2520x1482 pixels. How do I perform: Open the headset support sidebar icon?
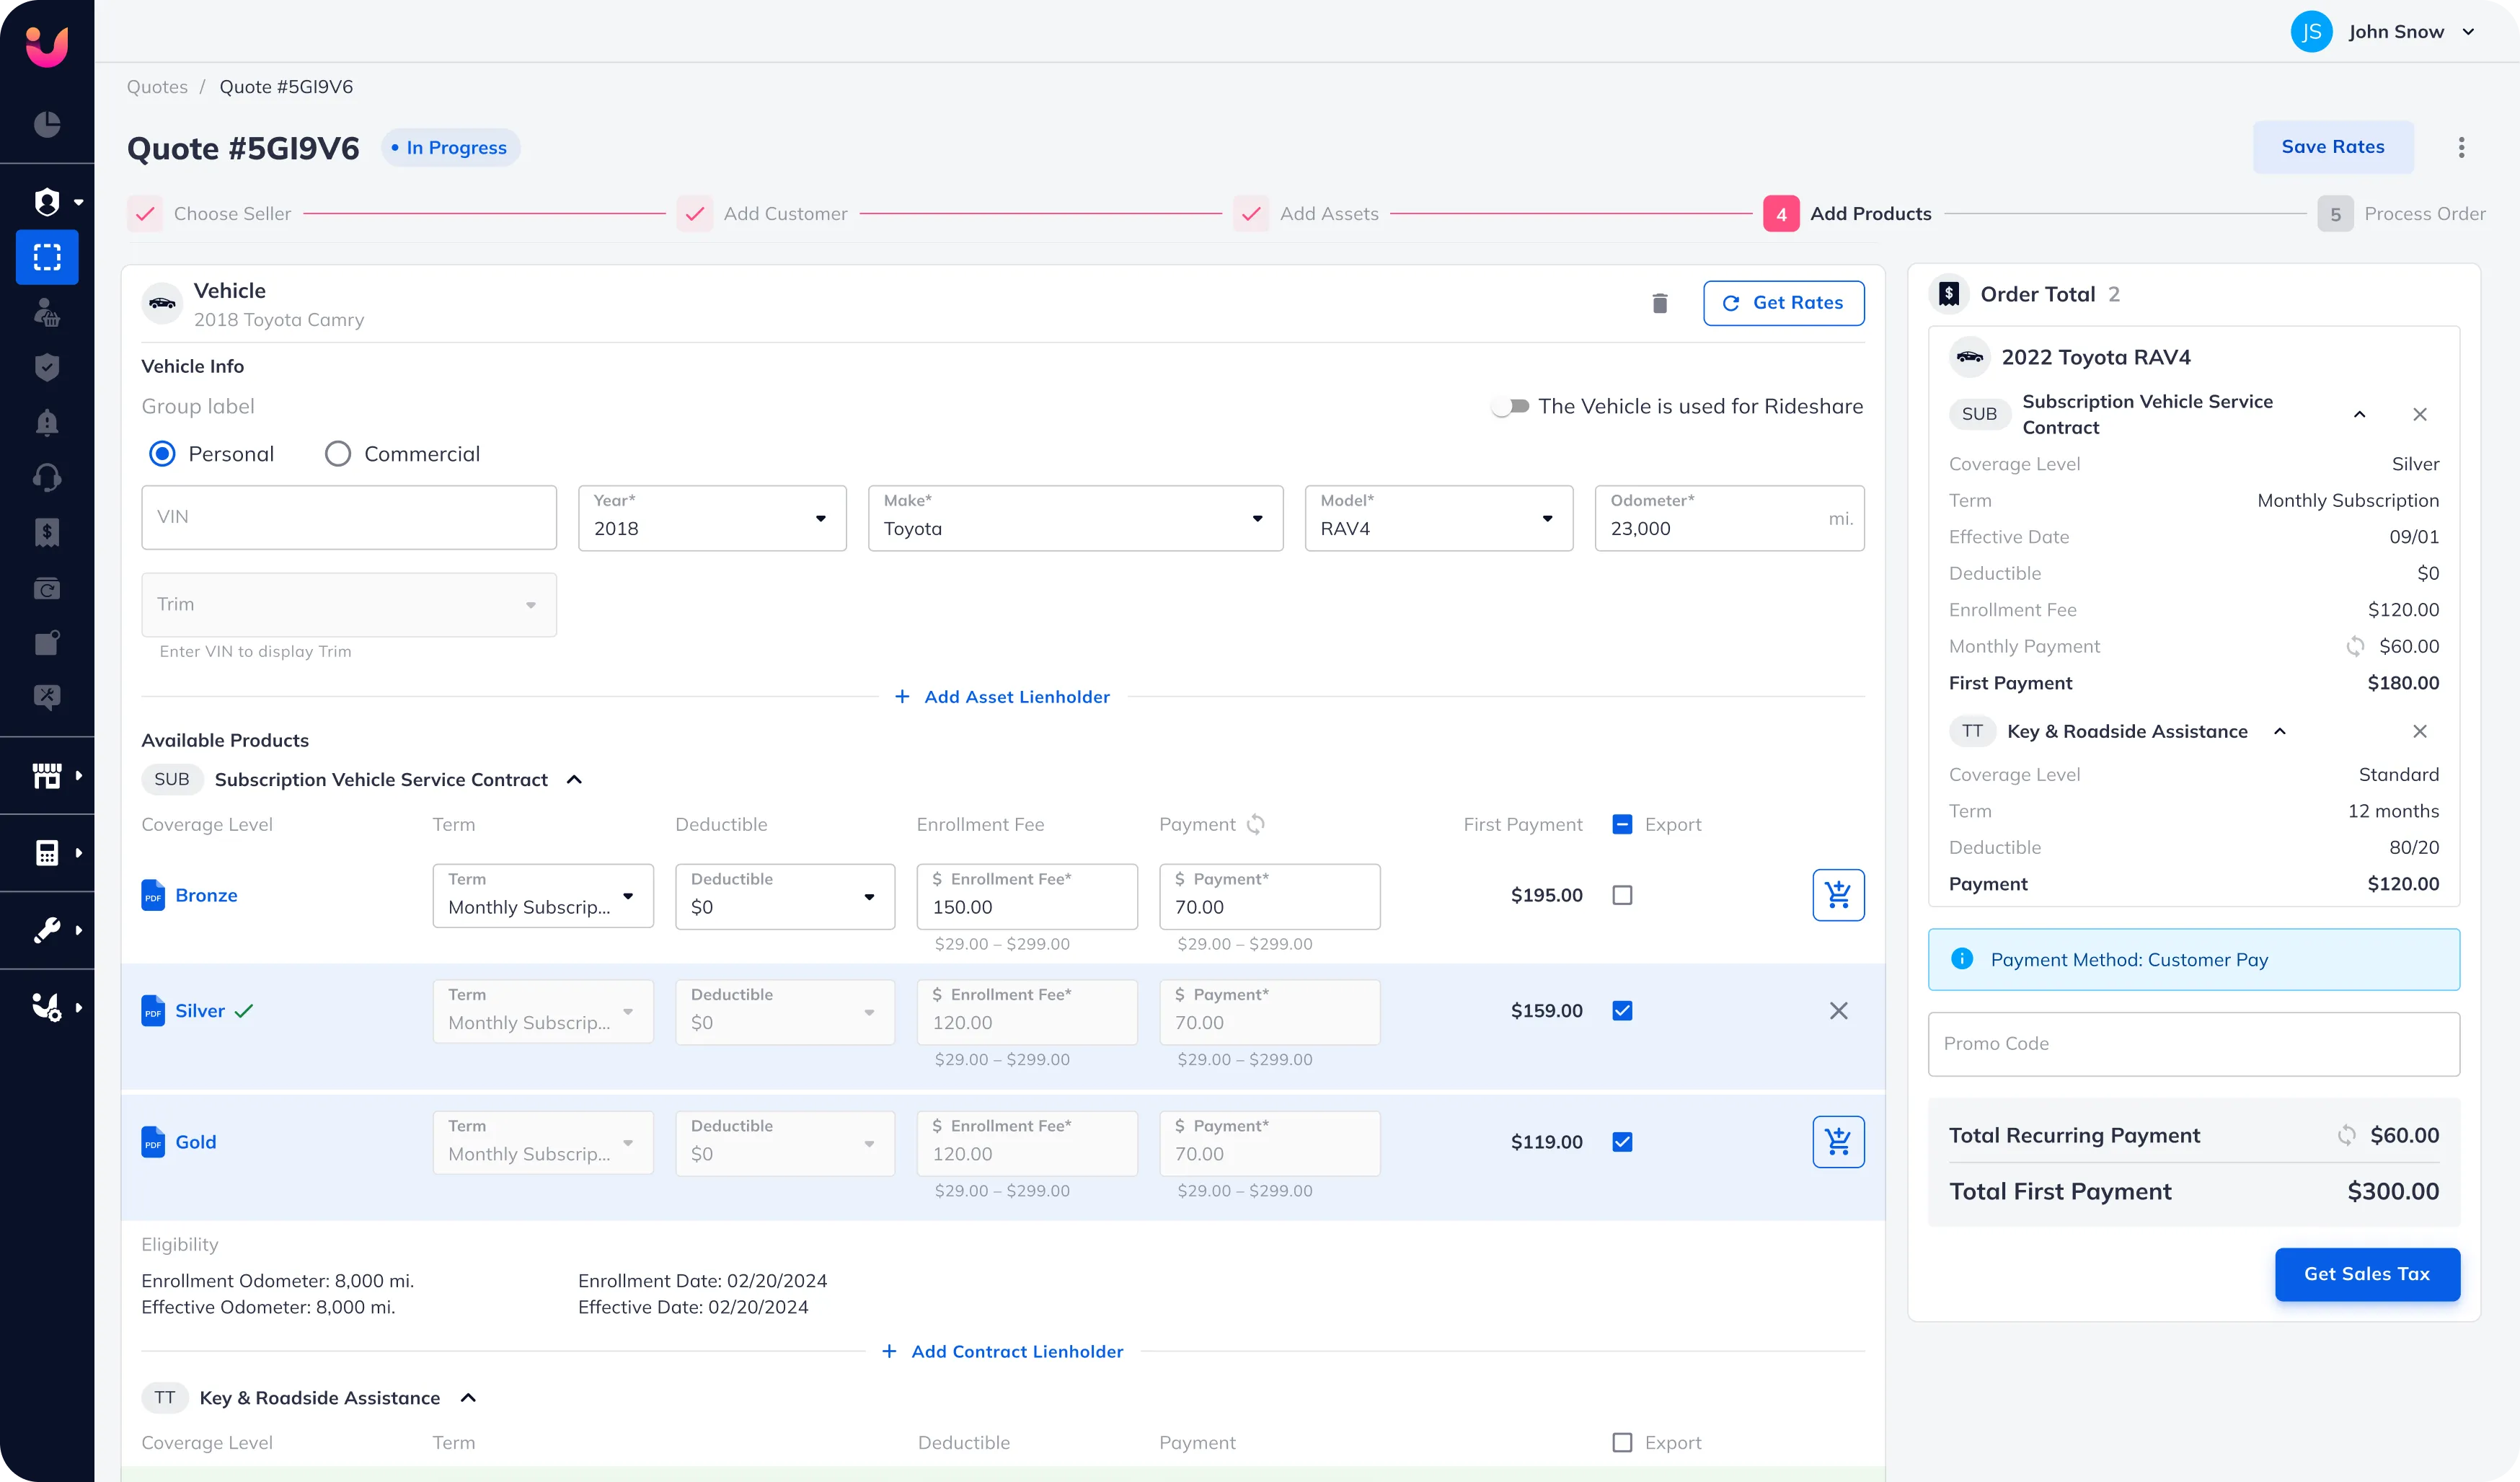[47, 478]
